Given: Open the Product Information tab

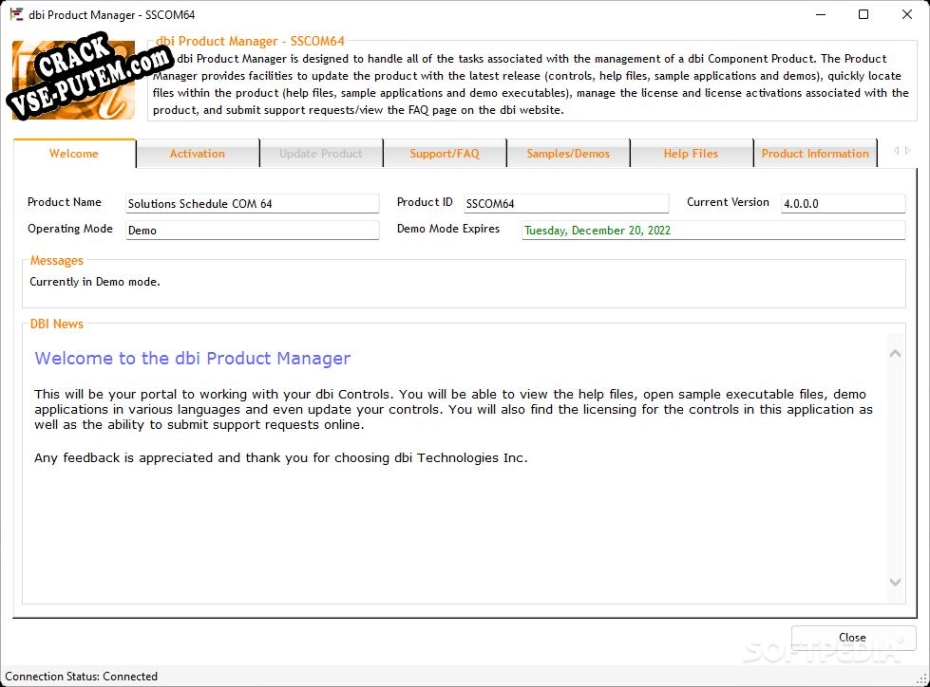Looking at the screenshot, I should pyautogui.click(x=815, y=154).
